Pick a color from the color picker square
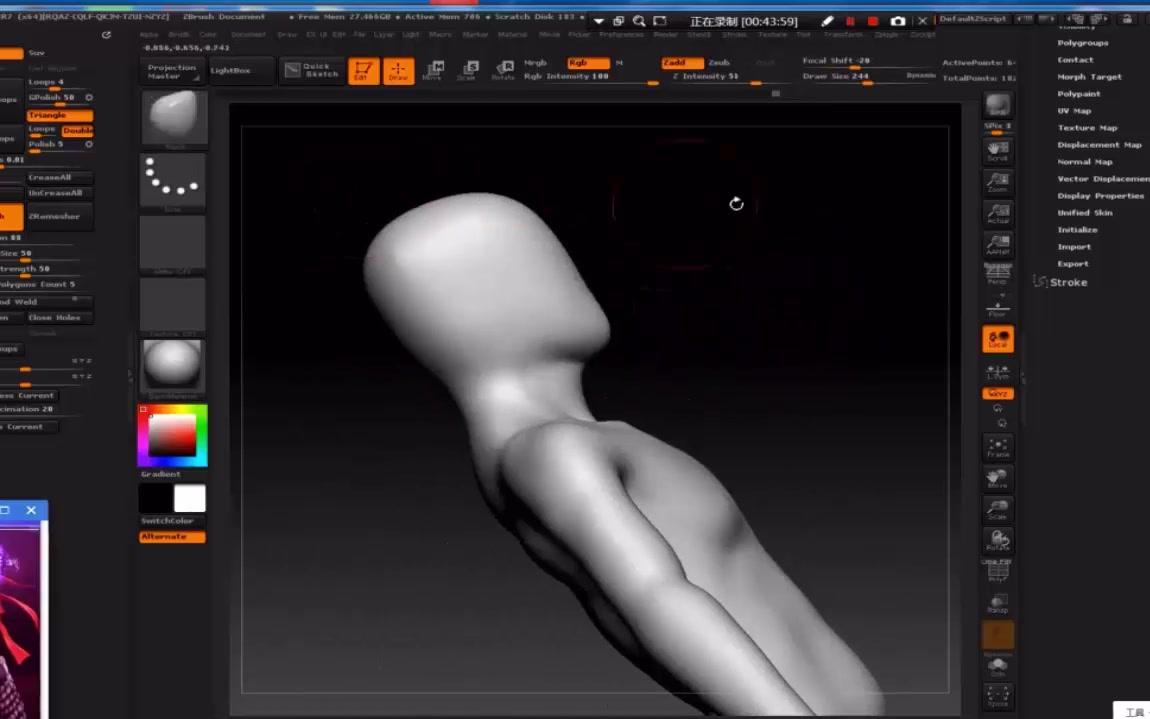The width and height of the screenshot is (1150, 719). point(172,432)
